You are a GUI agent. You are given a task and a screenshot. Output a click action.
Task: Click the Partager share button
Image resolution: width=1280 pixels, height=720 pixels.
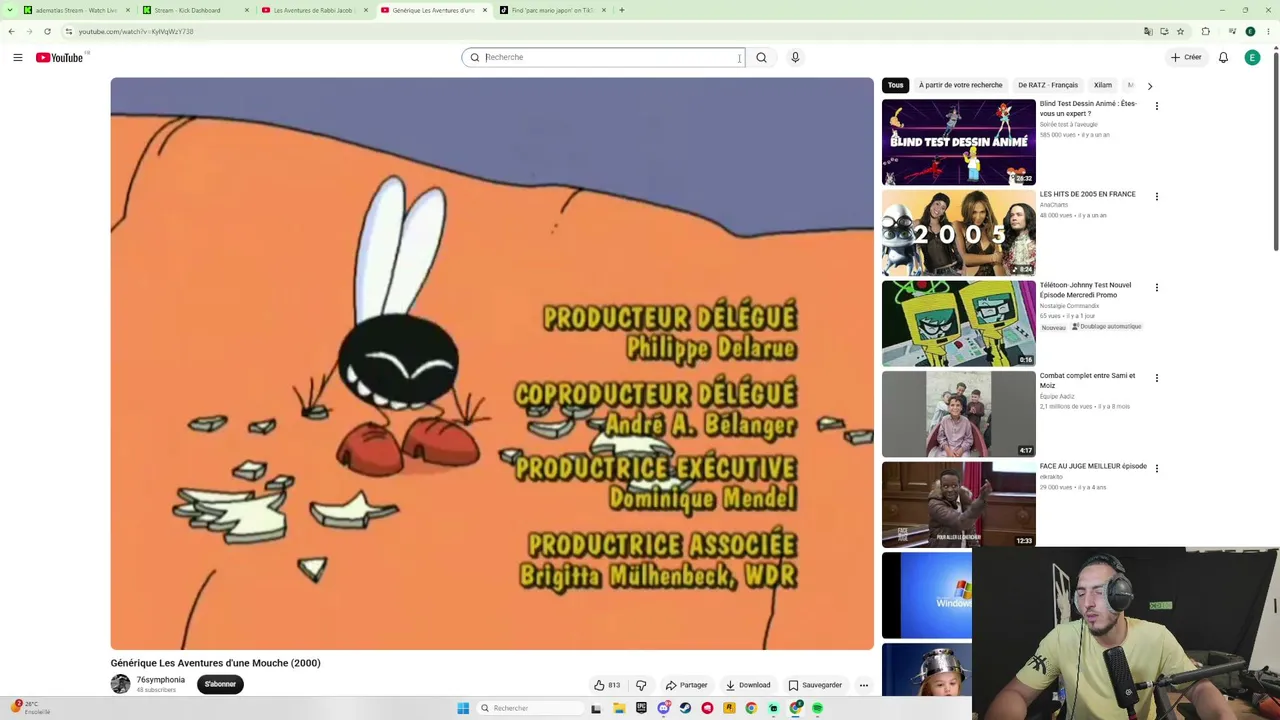pyautogui.click(x=687, y=685)
